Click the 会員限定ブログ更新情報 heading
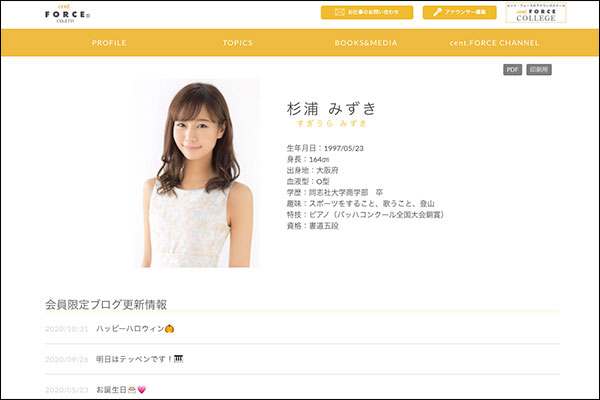 click(x=106, y=303)
